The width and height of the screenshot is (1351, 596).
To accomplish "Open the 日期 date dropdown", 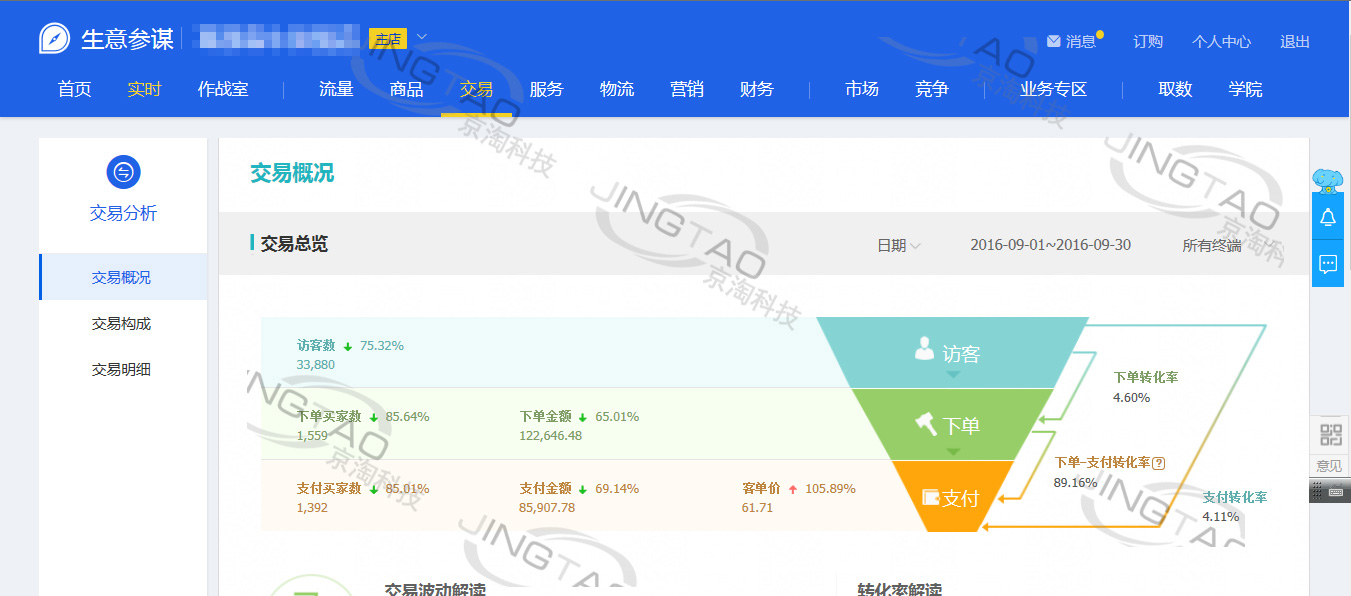I will [x=898, y=245].
